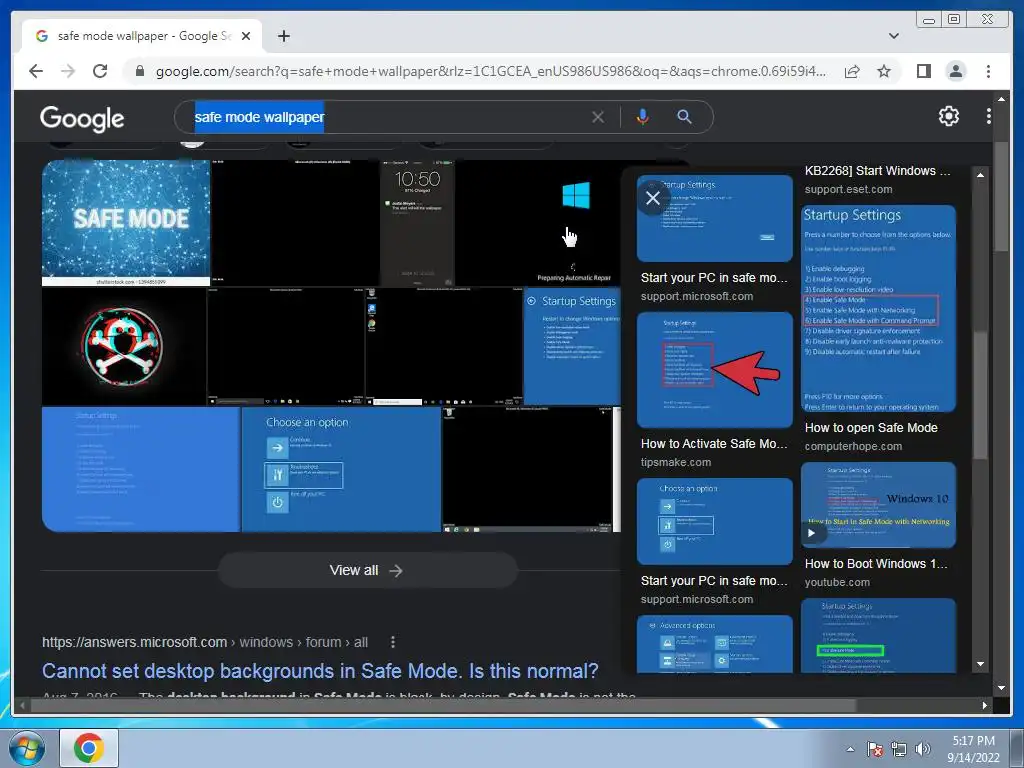Open the answers.microsoft.com breadcrumb URL
The image size is (1024, 768).
(x=205, y=642)
